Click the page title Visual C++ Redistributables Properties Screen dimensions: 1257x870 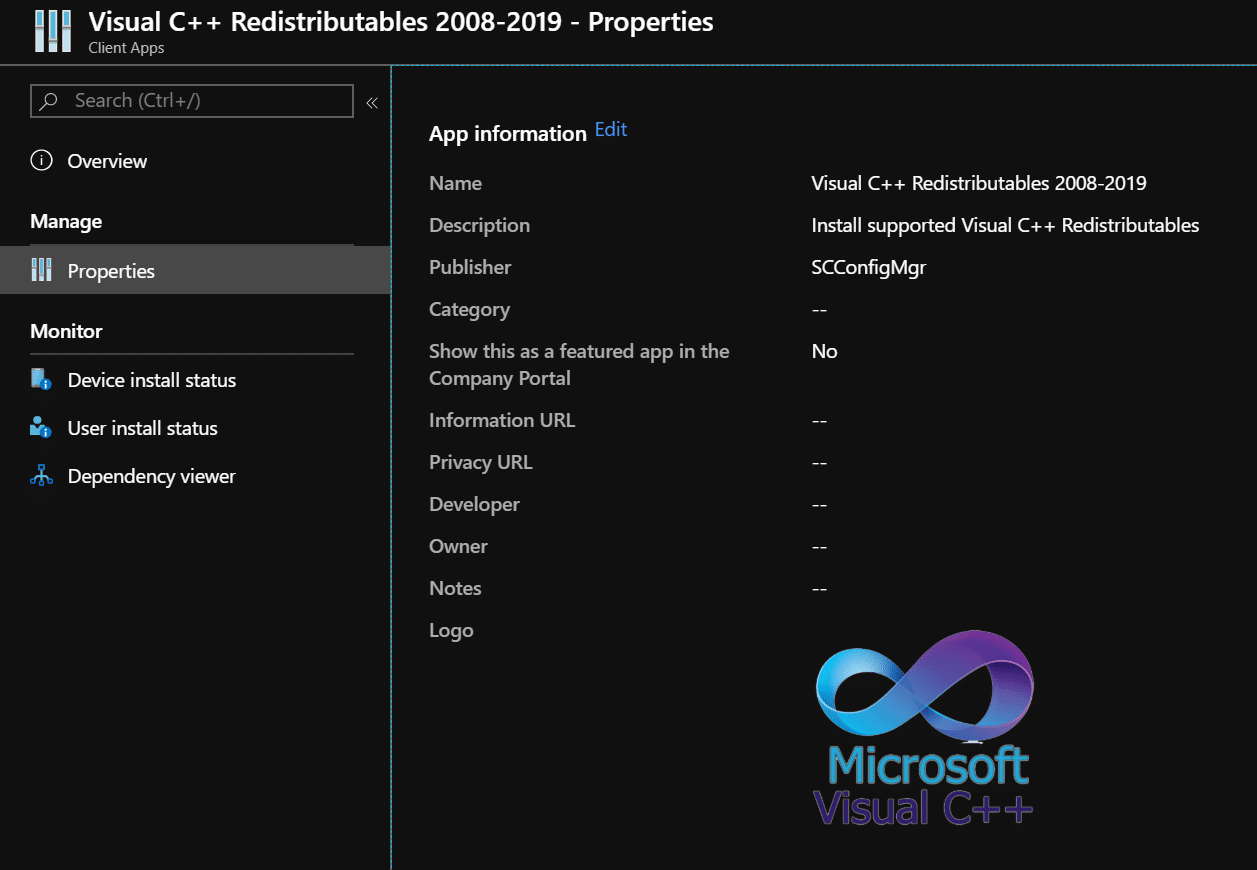point(401,21)
